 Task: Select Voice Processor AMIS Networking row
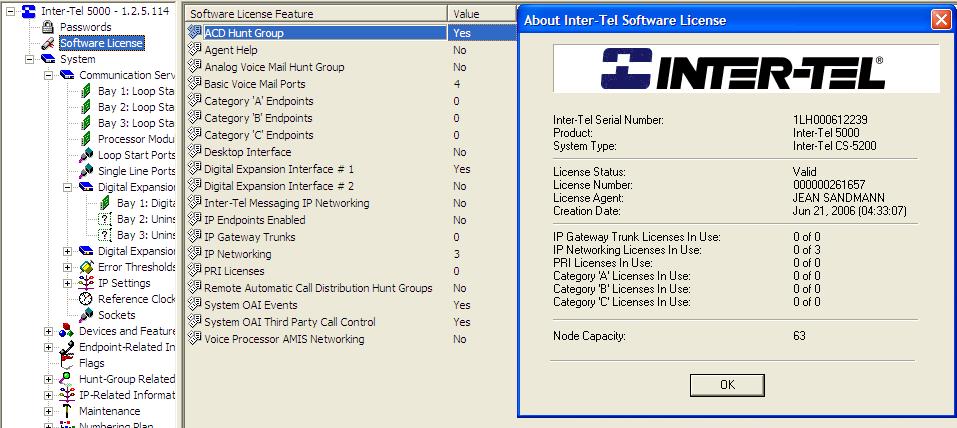(x=351, y=339)
